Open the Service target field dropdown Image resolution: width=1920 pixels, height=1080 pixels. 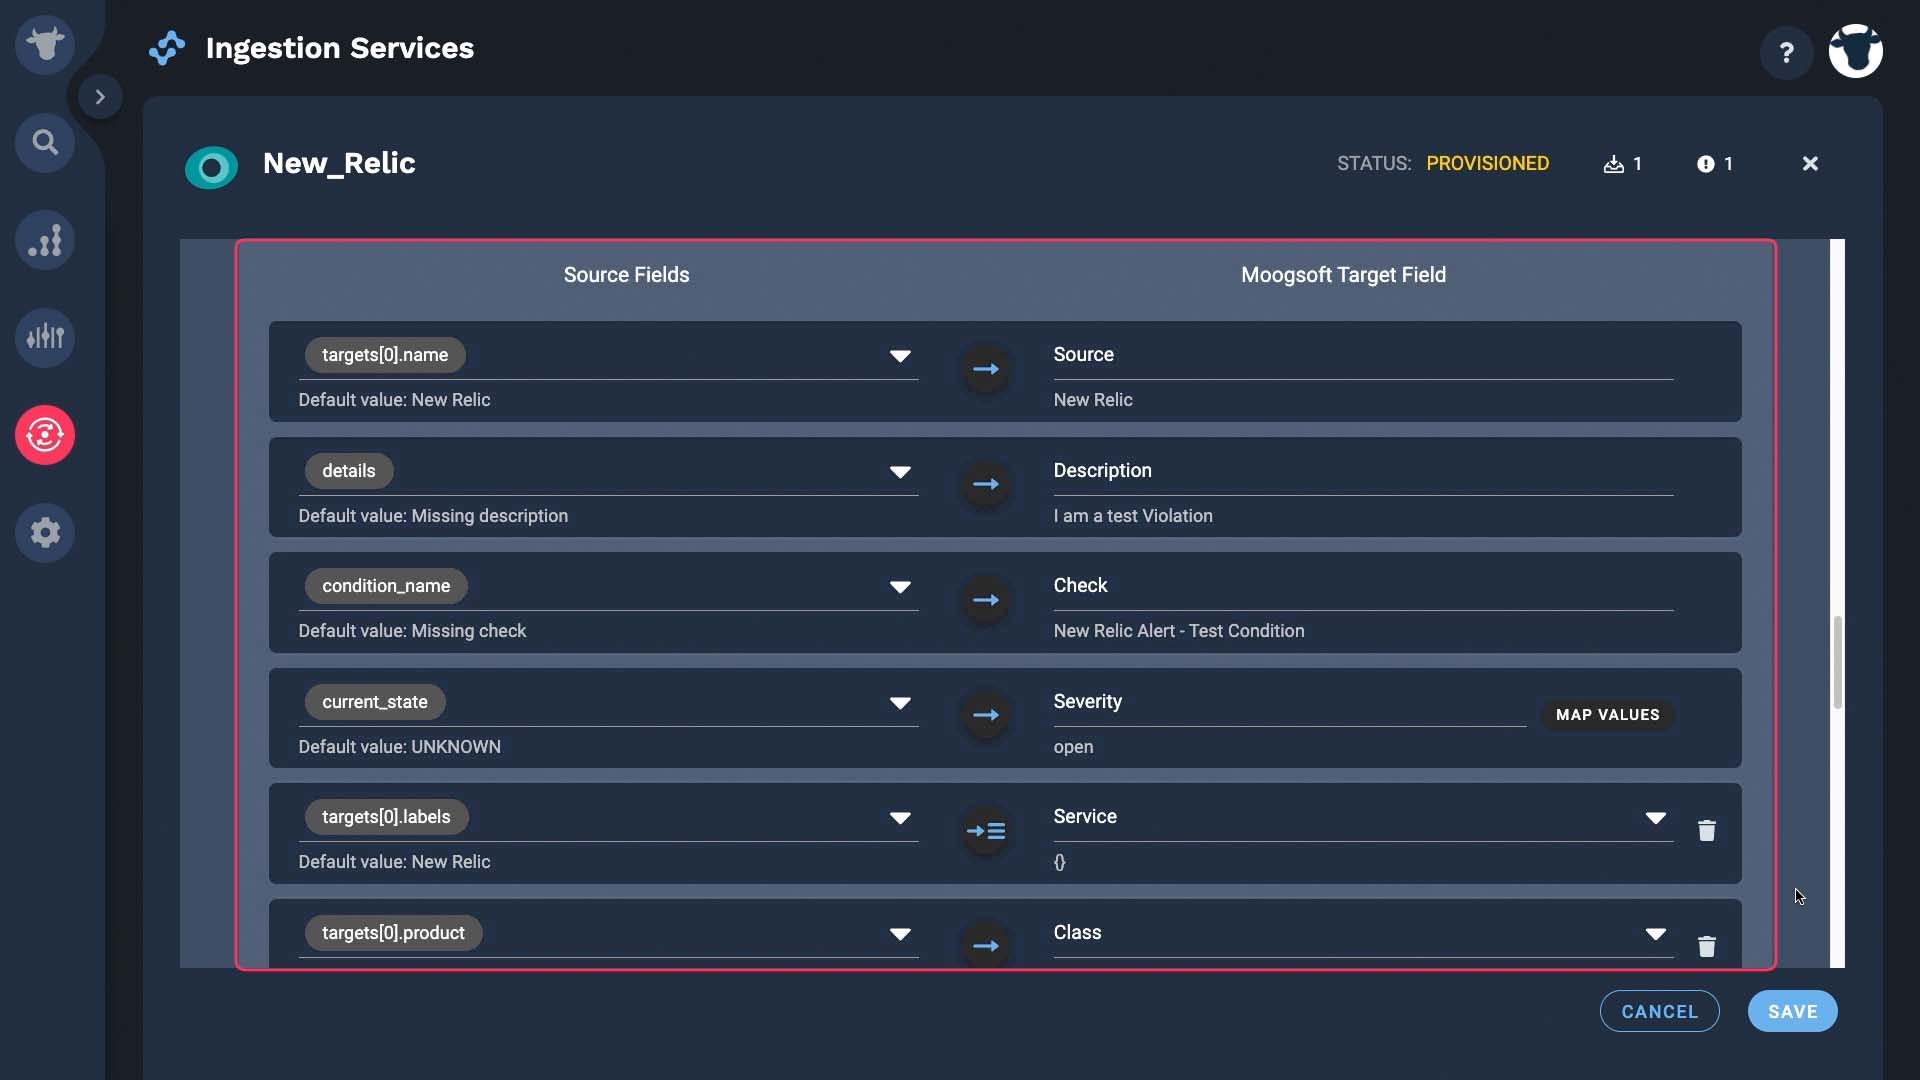point(1656,818)
